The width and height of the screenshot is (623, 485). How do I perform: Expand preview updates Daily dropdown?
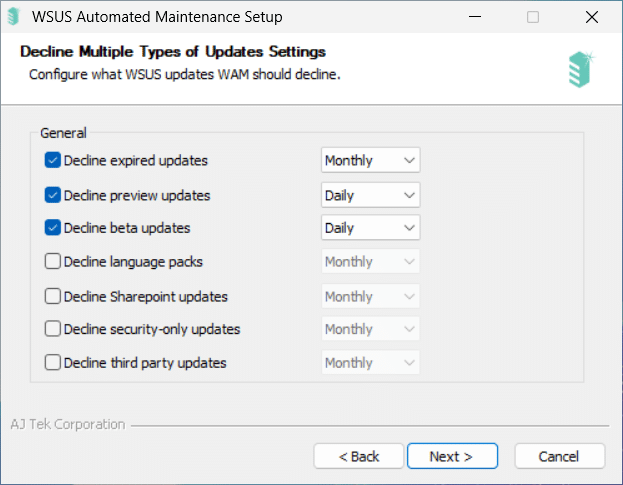click(370, 195)
